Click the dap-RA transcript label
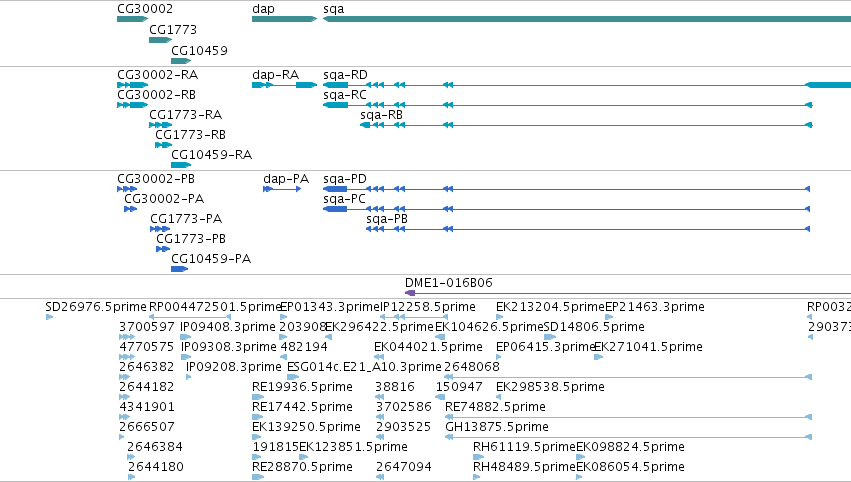The image size is (851, 482). click(276, 74)
